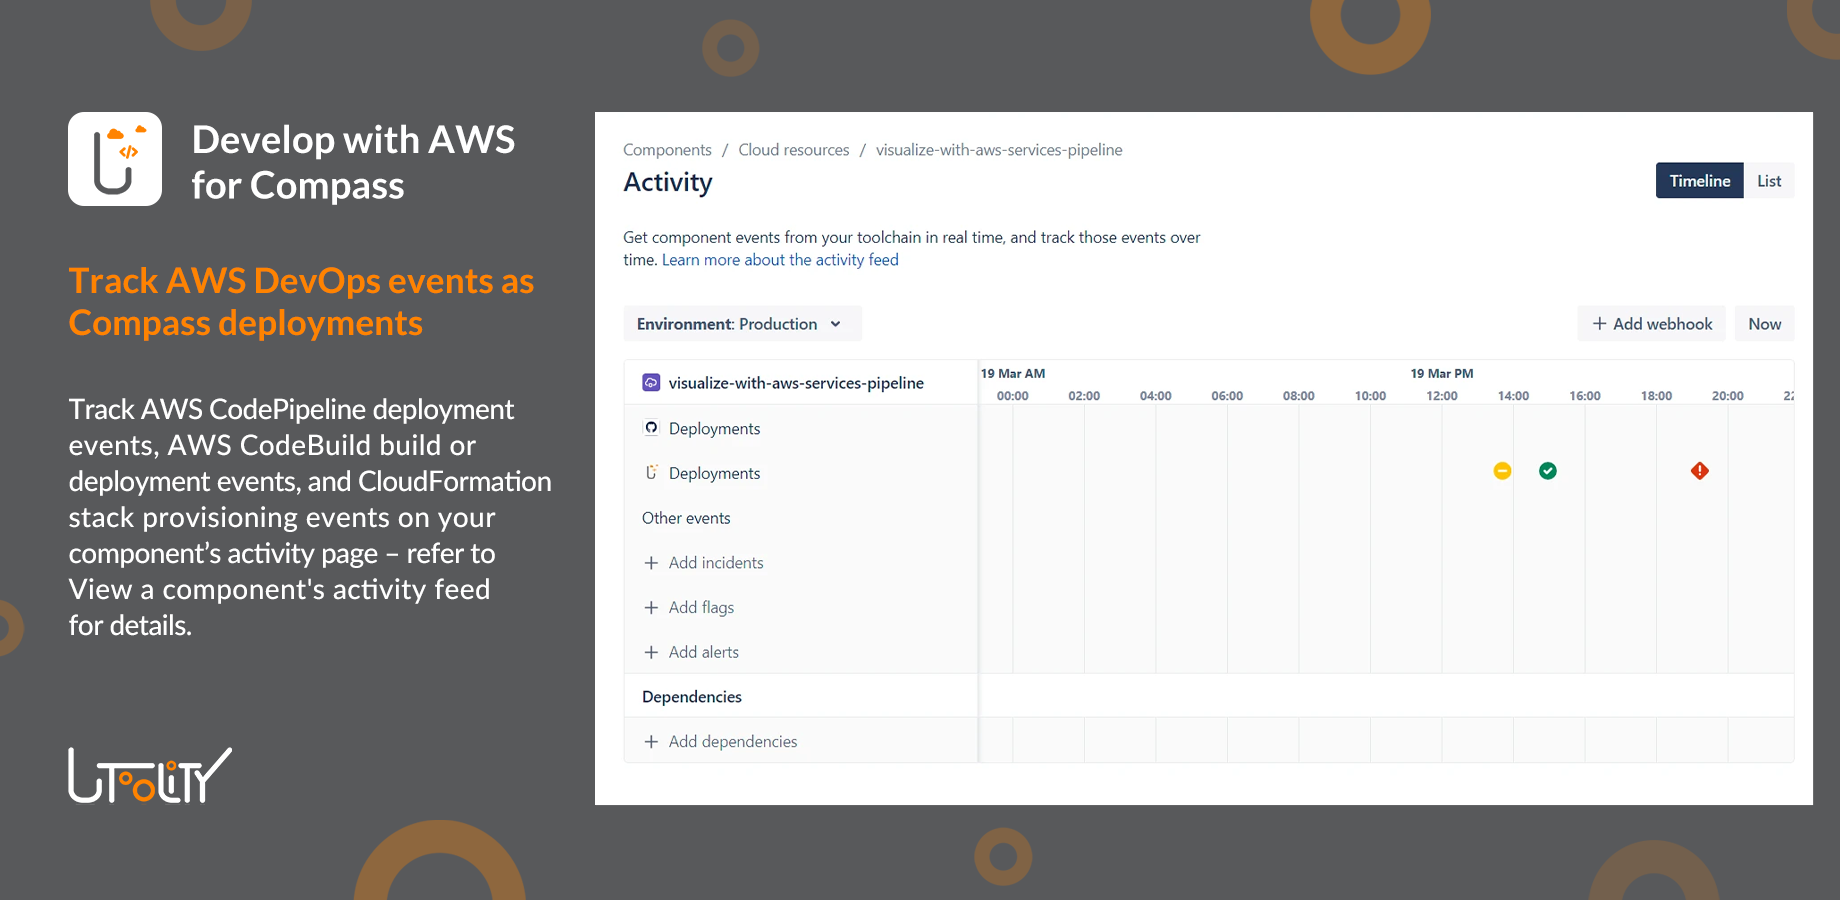The image size is (1840, 900).
Task: Click the plus icon for Add alerts
Action: click(651, 652)
